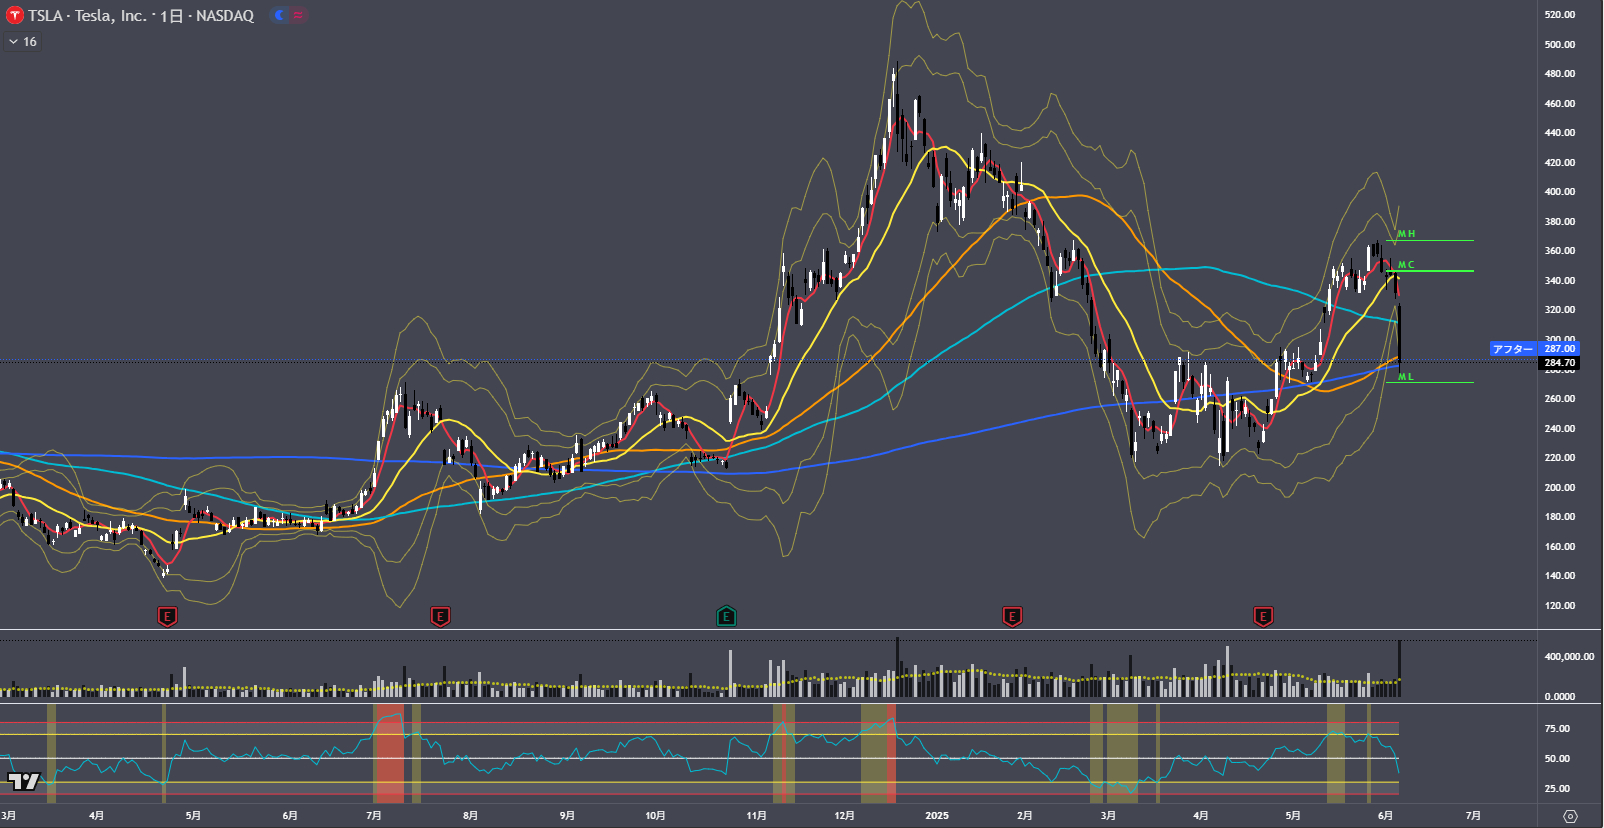The image size is (1604, 828).
Task: Open chart settings hexagon gear icon
Action: tap(1570, 816)
